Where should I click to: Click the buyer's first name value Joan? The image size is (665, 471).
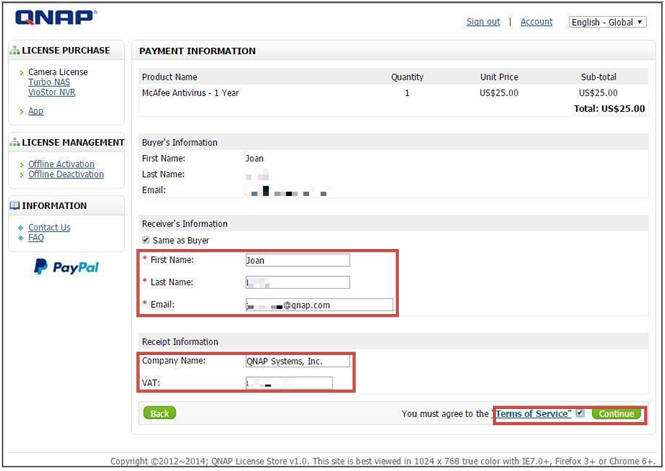(x=254, y=159)
